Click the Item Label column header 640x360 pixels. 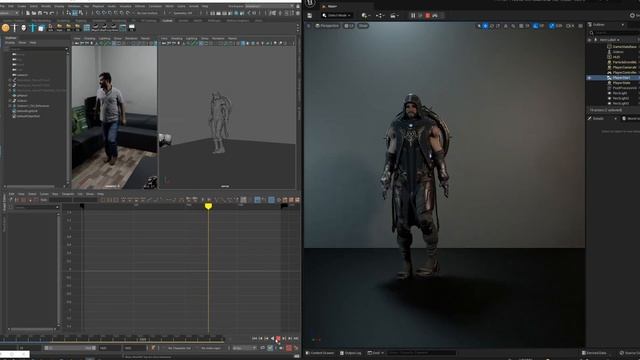tap(610, 40)
